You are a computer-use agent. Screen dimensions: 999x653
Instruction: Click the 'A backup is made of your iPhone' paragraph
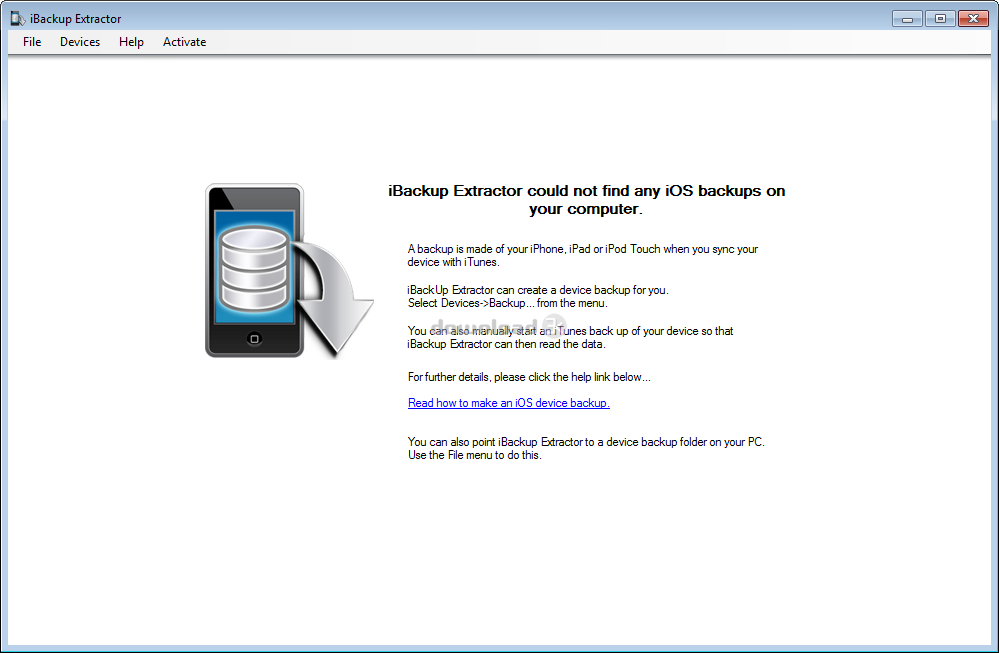(x=583, y=255)
